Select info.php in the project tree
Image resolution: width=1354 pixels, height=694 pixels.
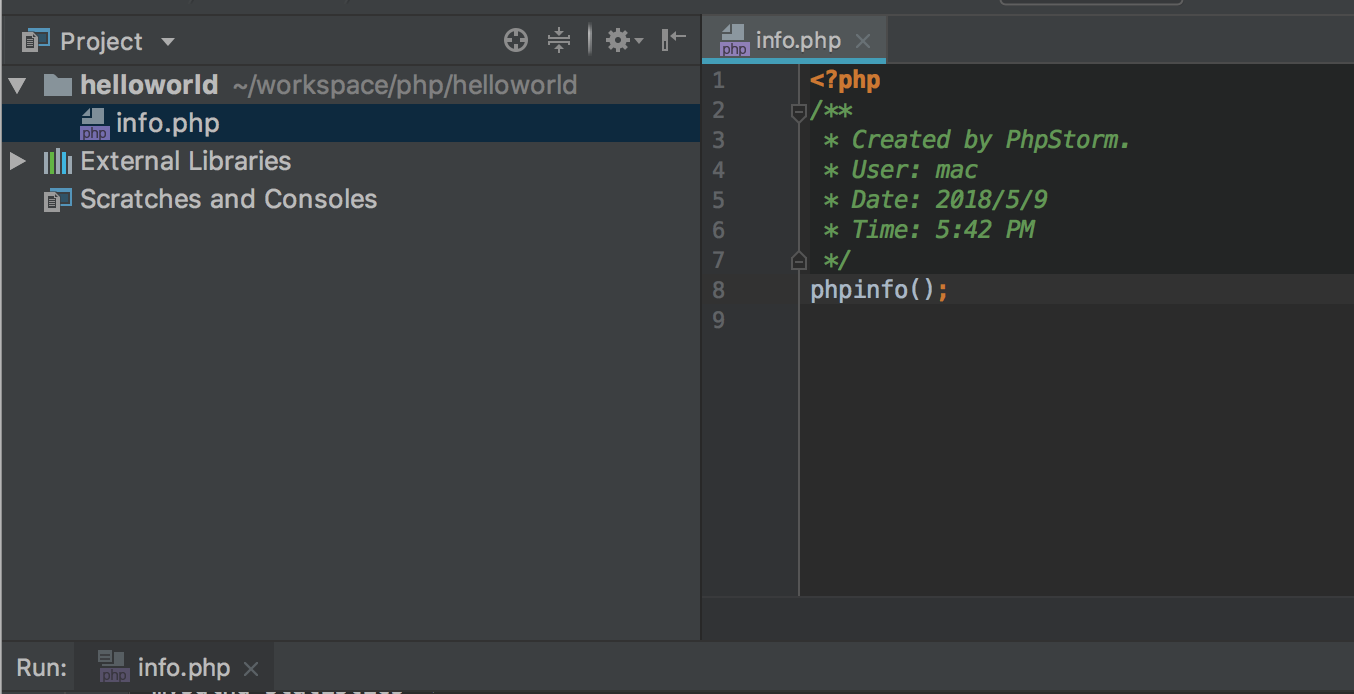[167, 124]
